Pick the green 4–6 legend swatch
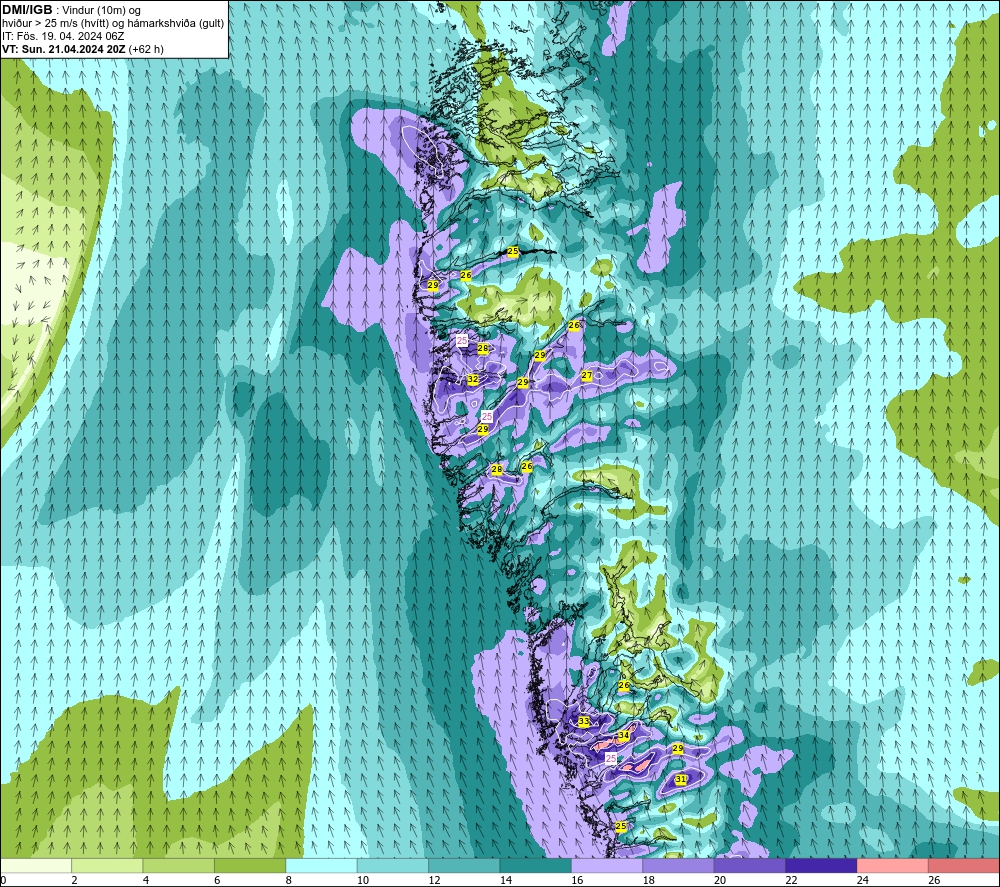Viewport: 1000px width, 887px height. [179, 866]
